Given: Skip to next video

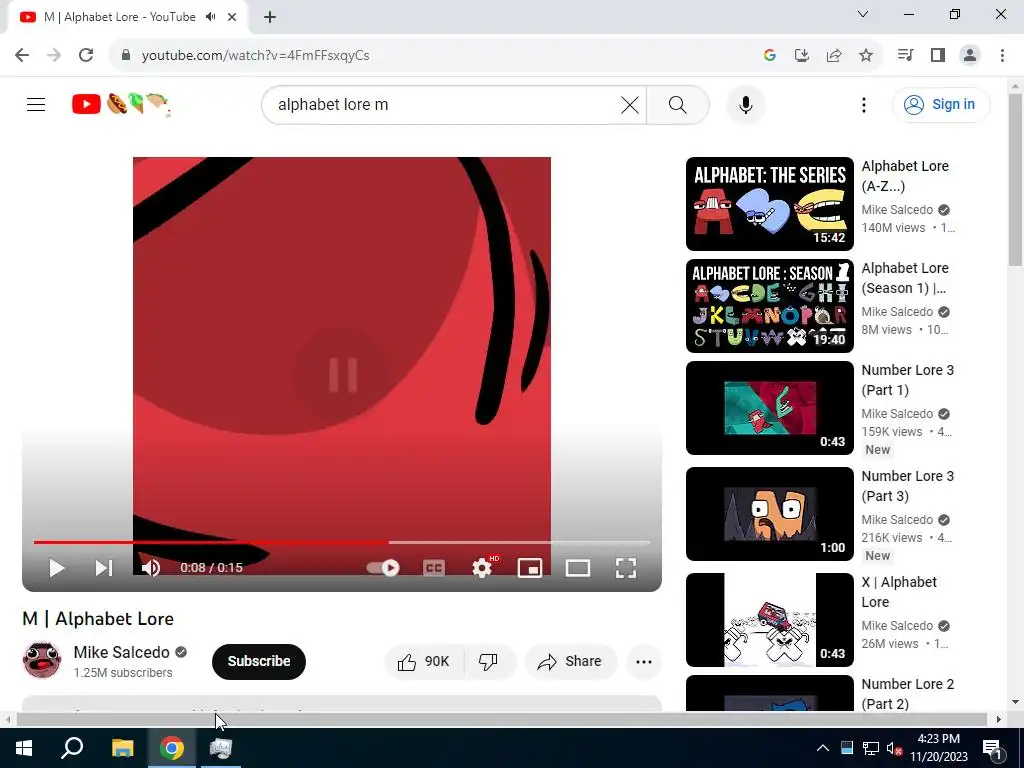Looking at the screenshot, I should pyautogui.click(x=104, y=568).
